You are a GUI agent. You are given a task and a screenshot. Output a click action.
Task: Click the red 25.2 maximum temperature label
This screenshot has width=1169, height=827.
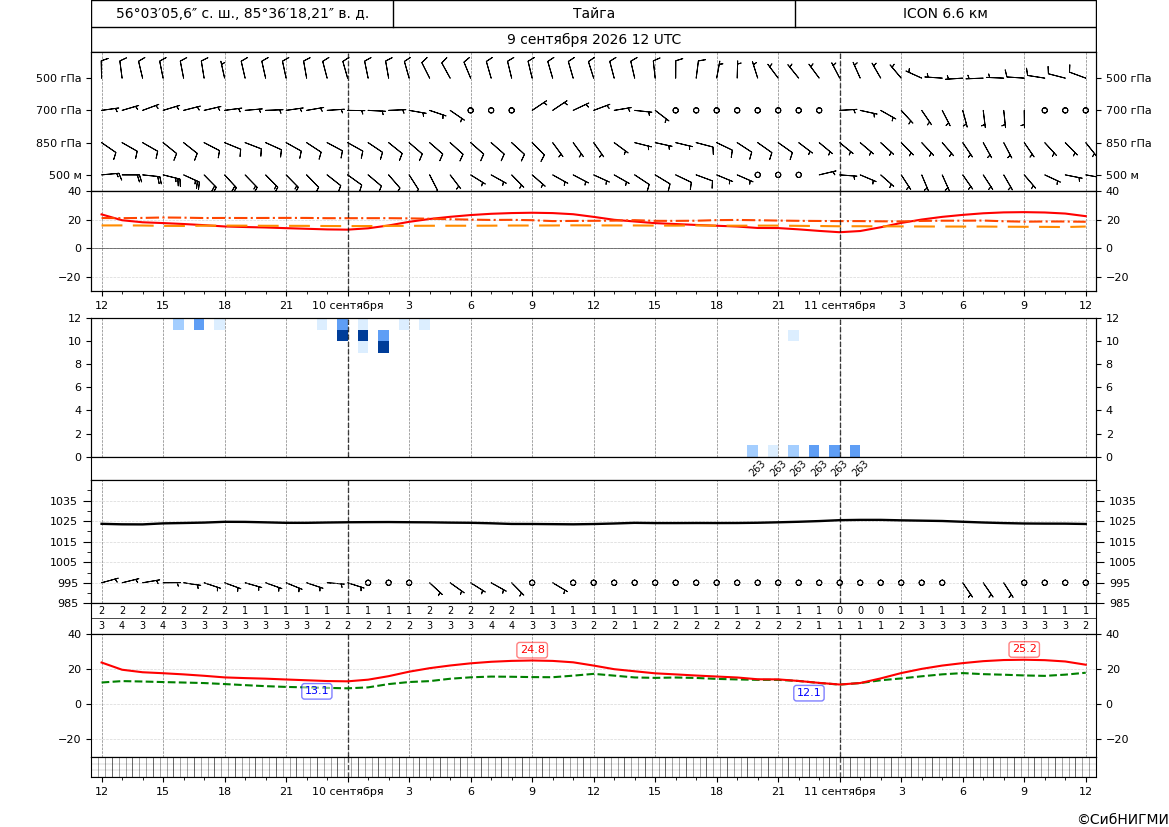coord(1024,649)
